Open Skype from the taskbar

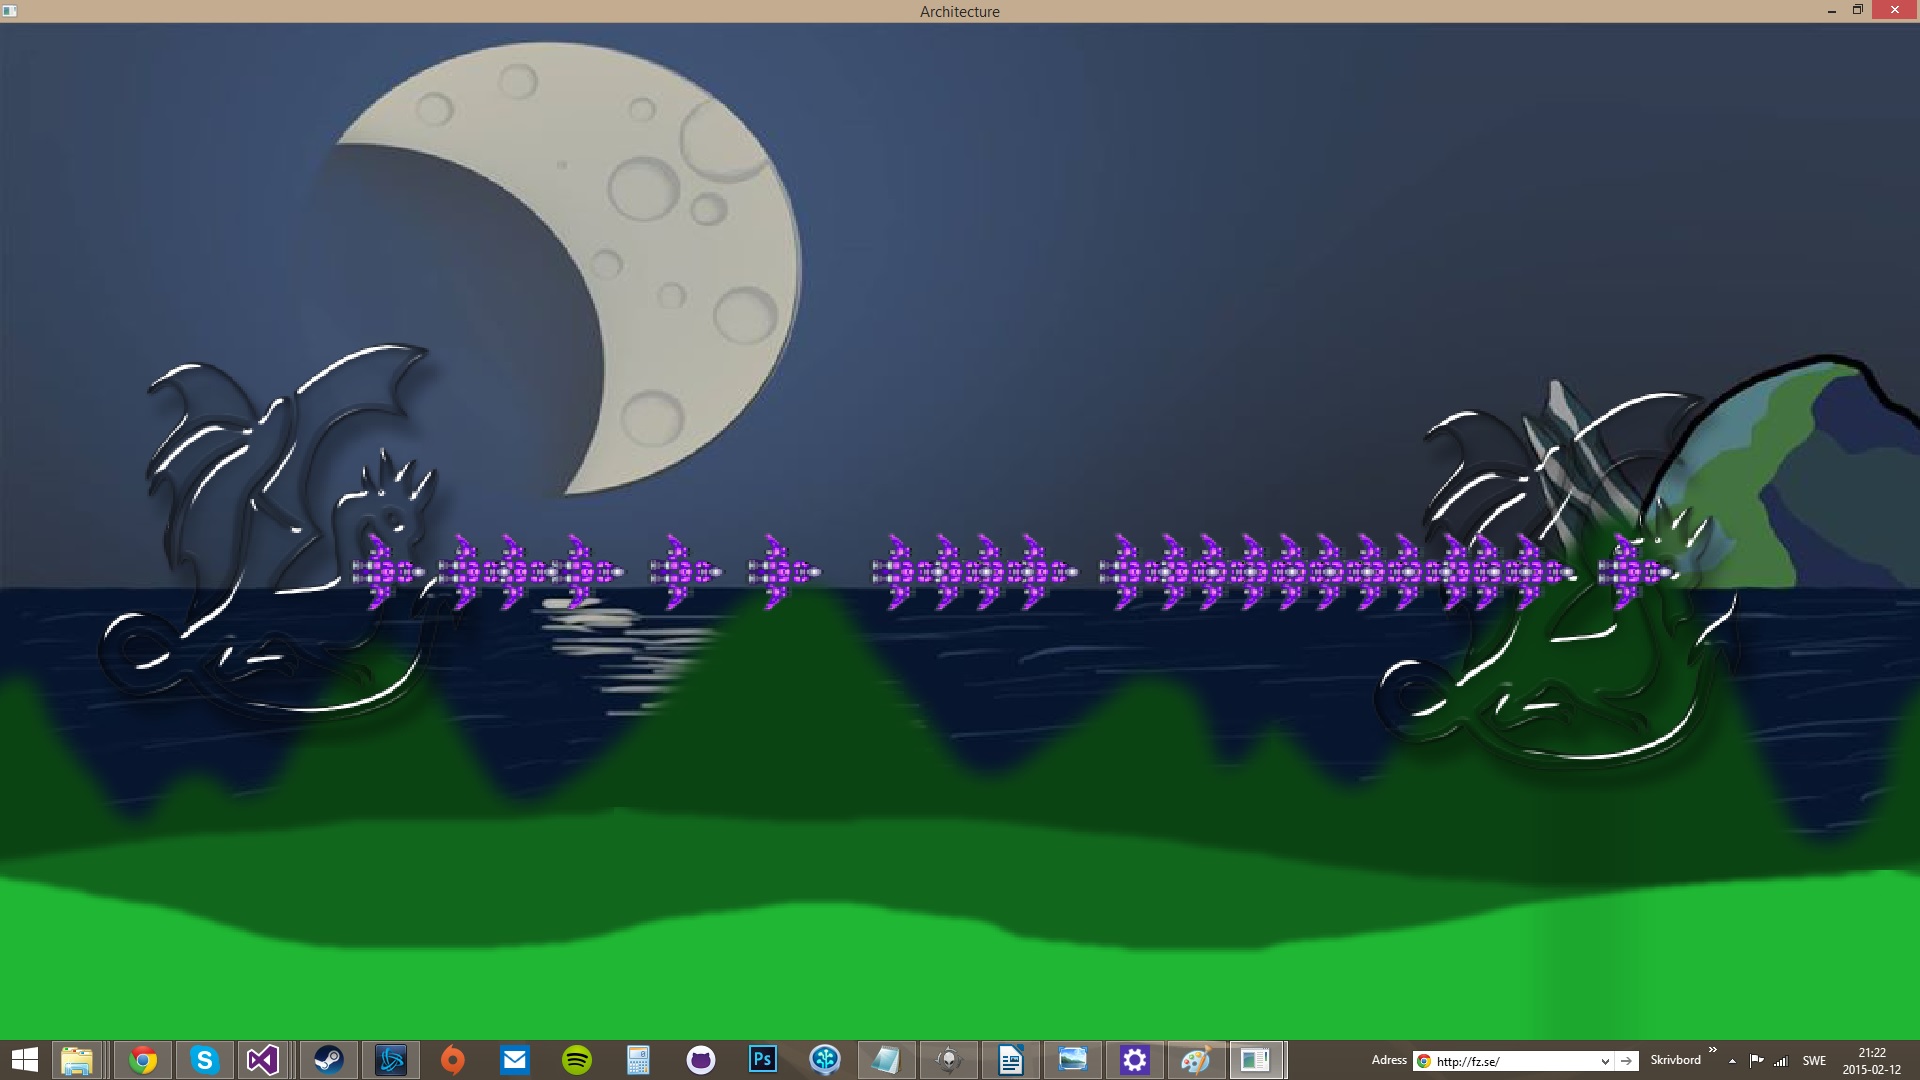(x=205, y=1060)
